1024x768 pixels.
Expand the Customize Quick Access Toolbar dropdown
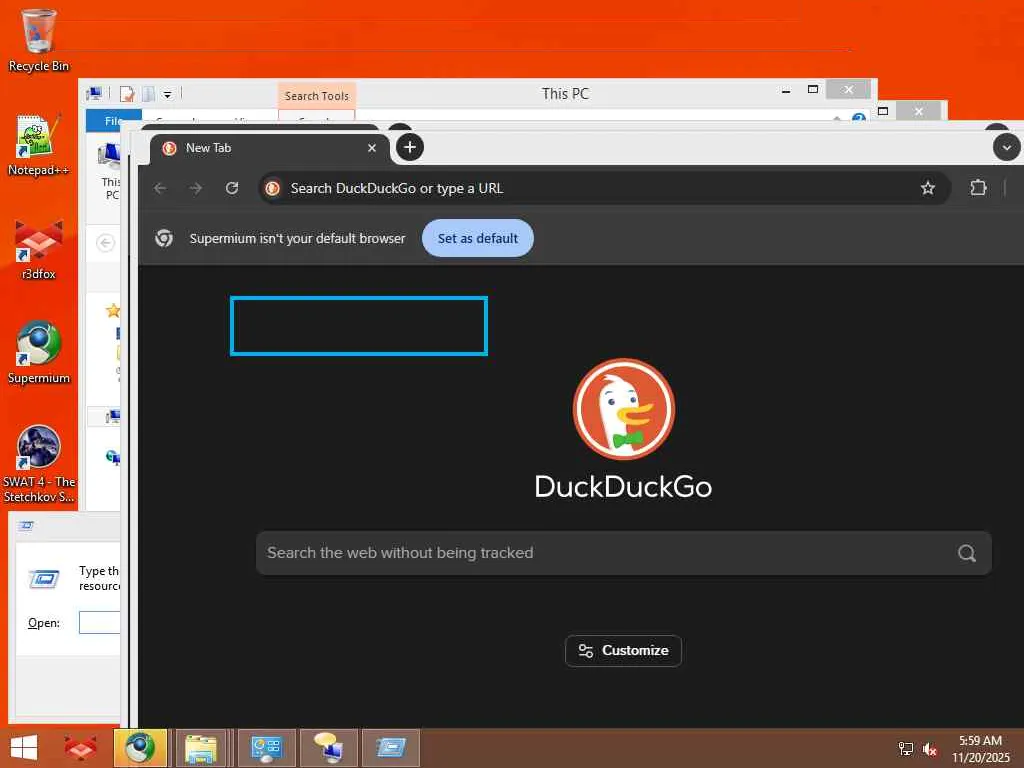point(168,95)
